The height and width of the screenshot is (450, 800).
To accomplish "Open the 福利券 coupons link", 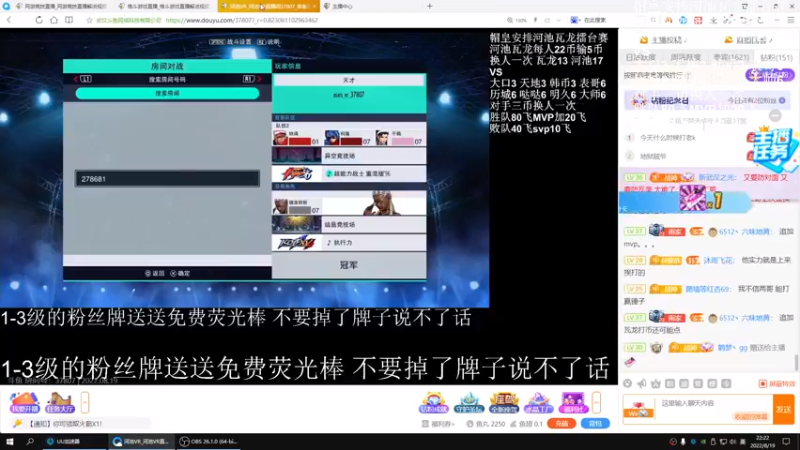I will [x=438, y=423].
